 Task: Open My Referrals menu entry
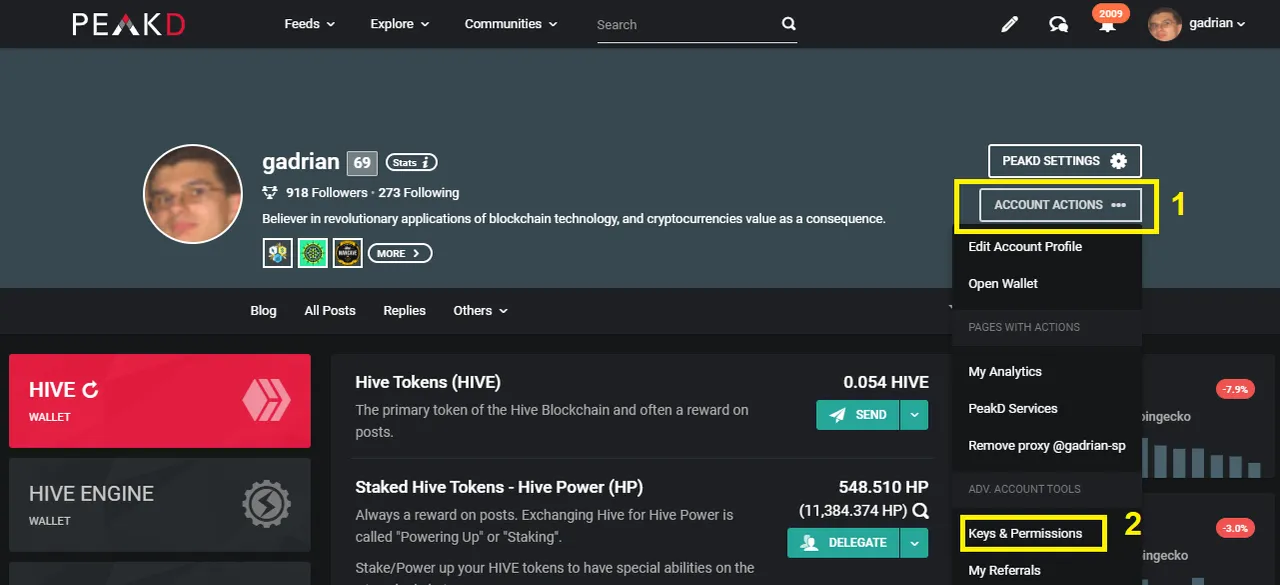tap(1004, 571)
